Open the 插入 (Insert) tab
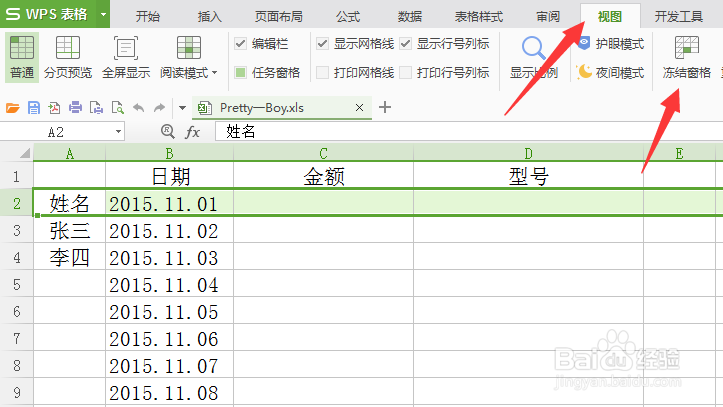 click(x=209, y=17)
